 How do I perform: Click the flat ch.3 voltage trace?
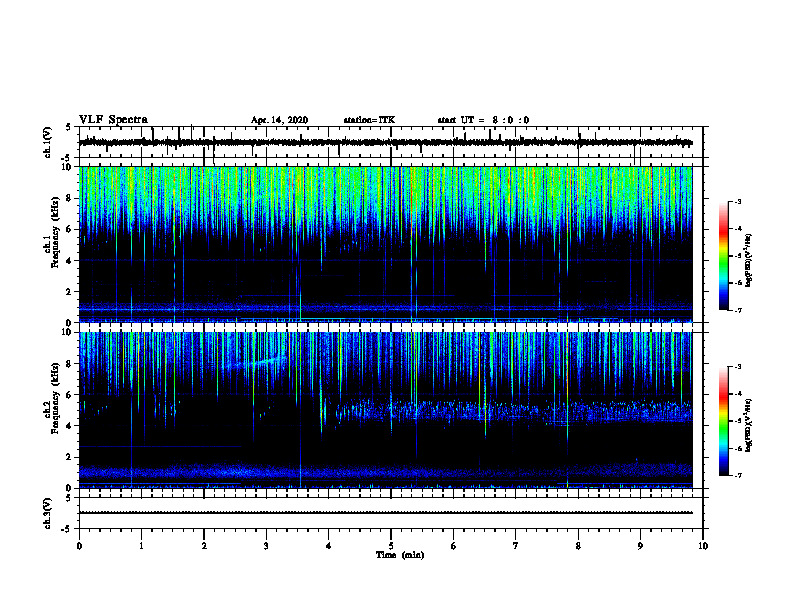pyautogui.click(x=385, y=513)
